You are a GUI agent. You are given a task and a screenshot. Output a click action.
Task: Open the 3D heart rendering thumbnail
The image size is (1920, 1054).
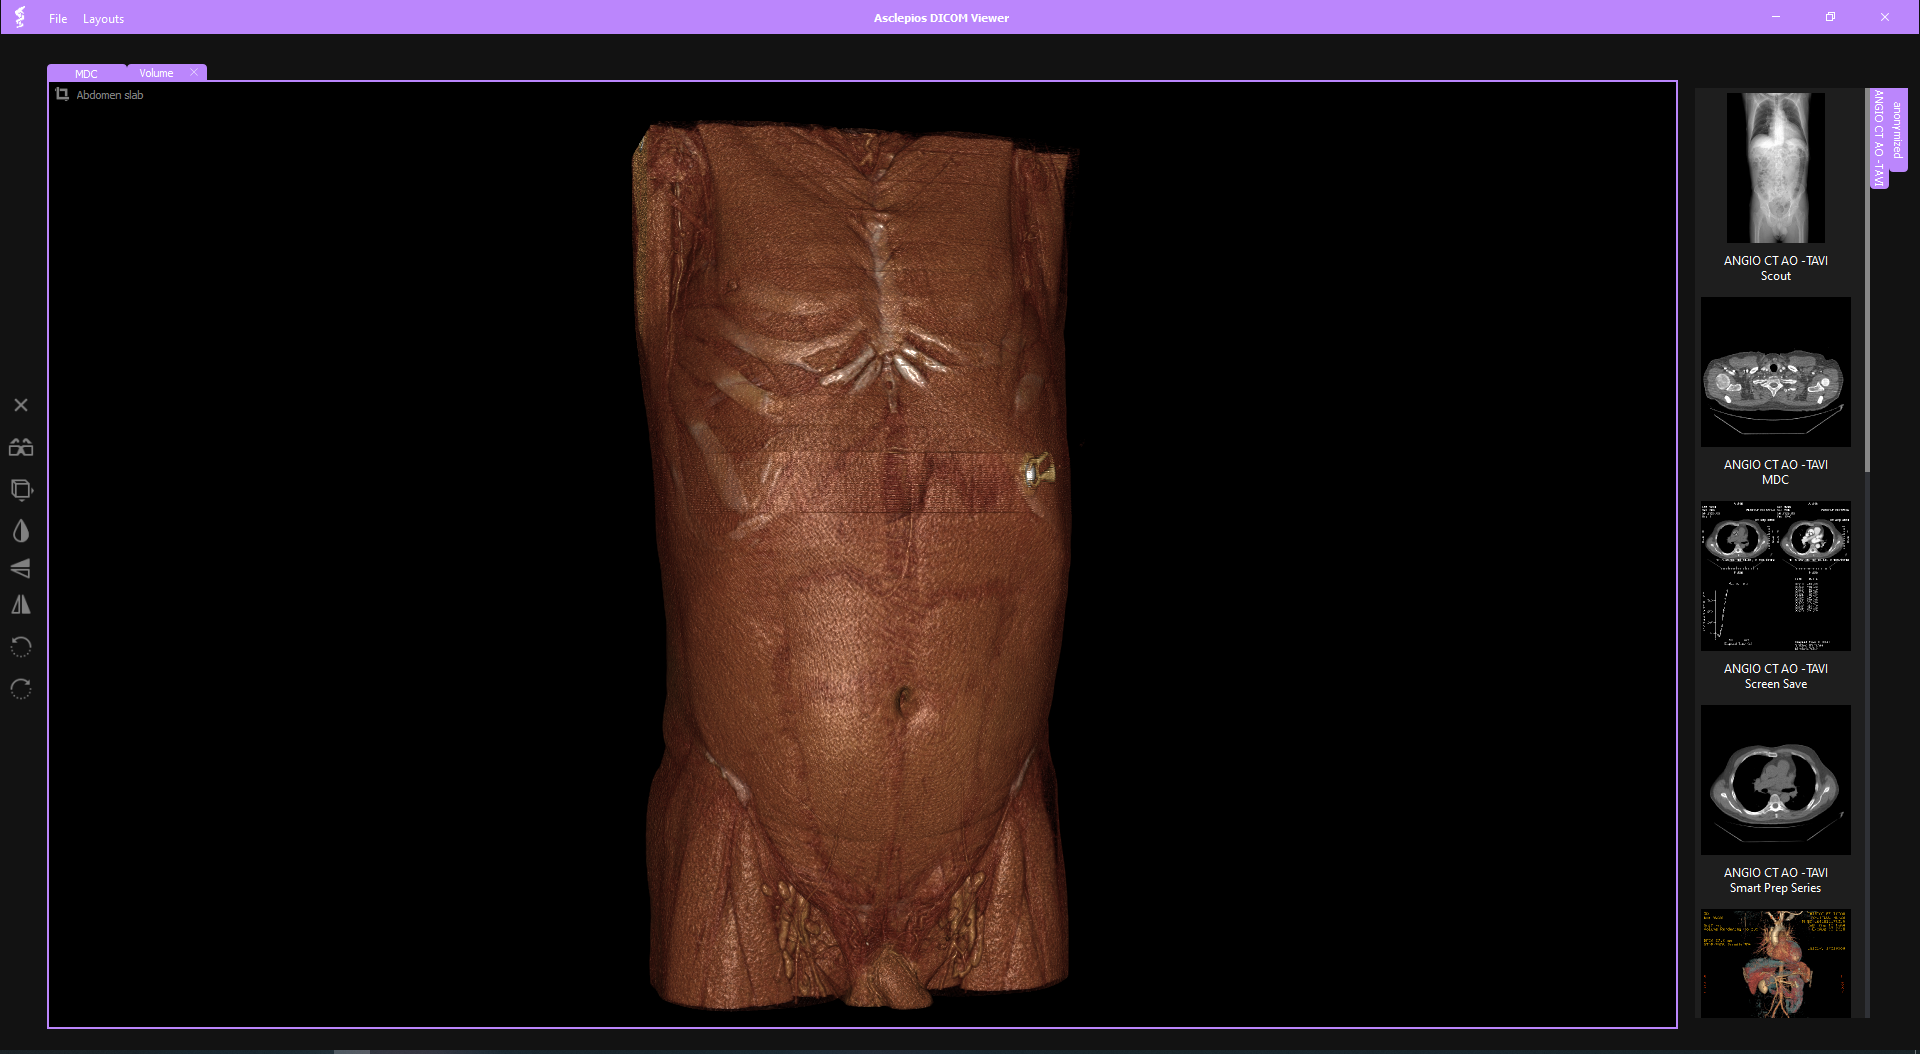pos(1775,963)
